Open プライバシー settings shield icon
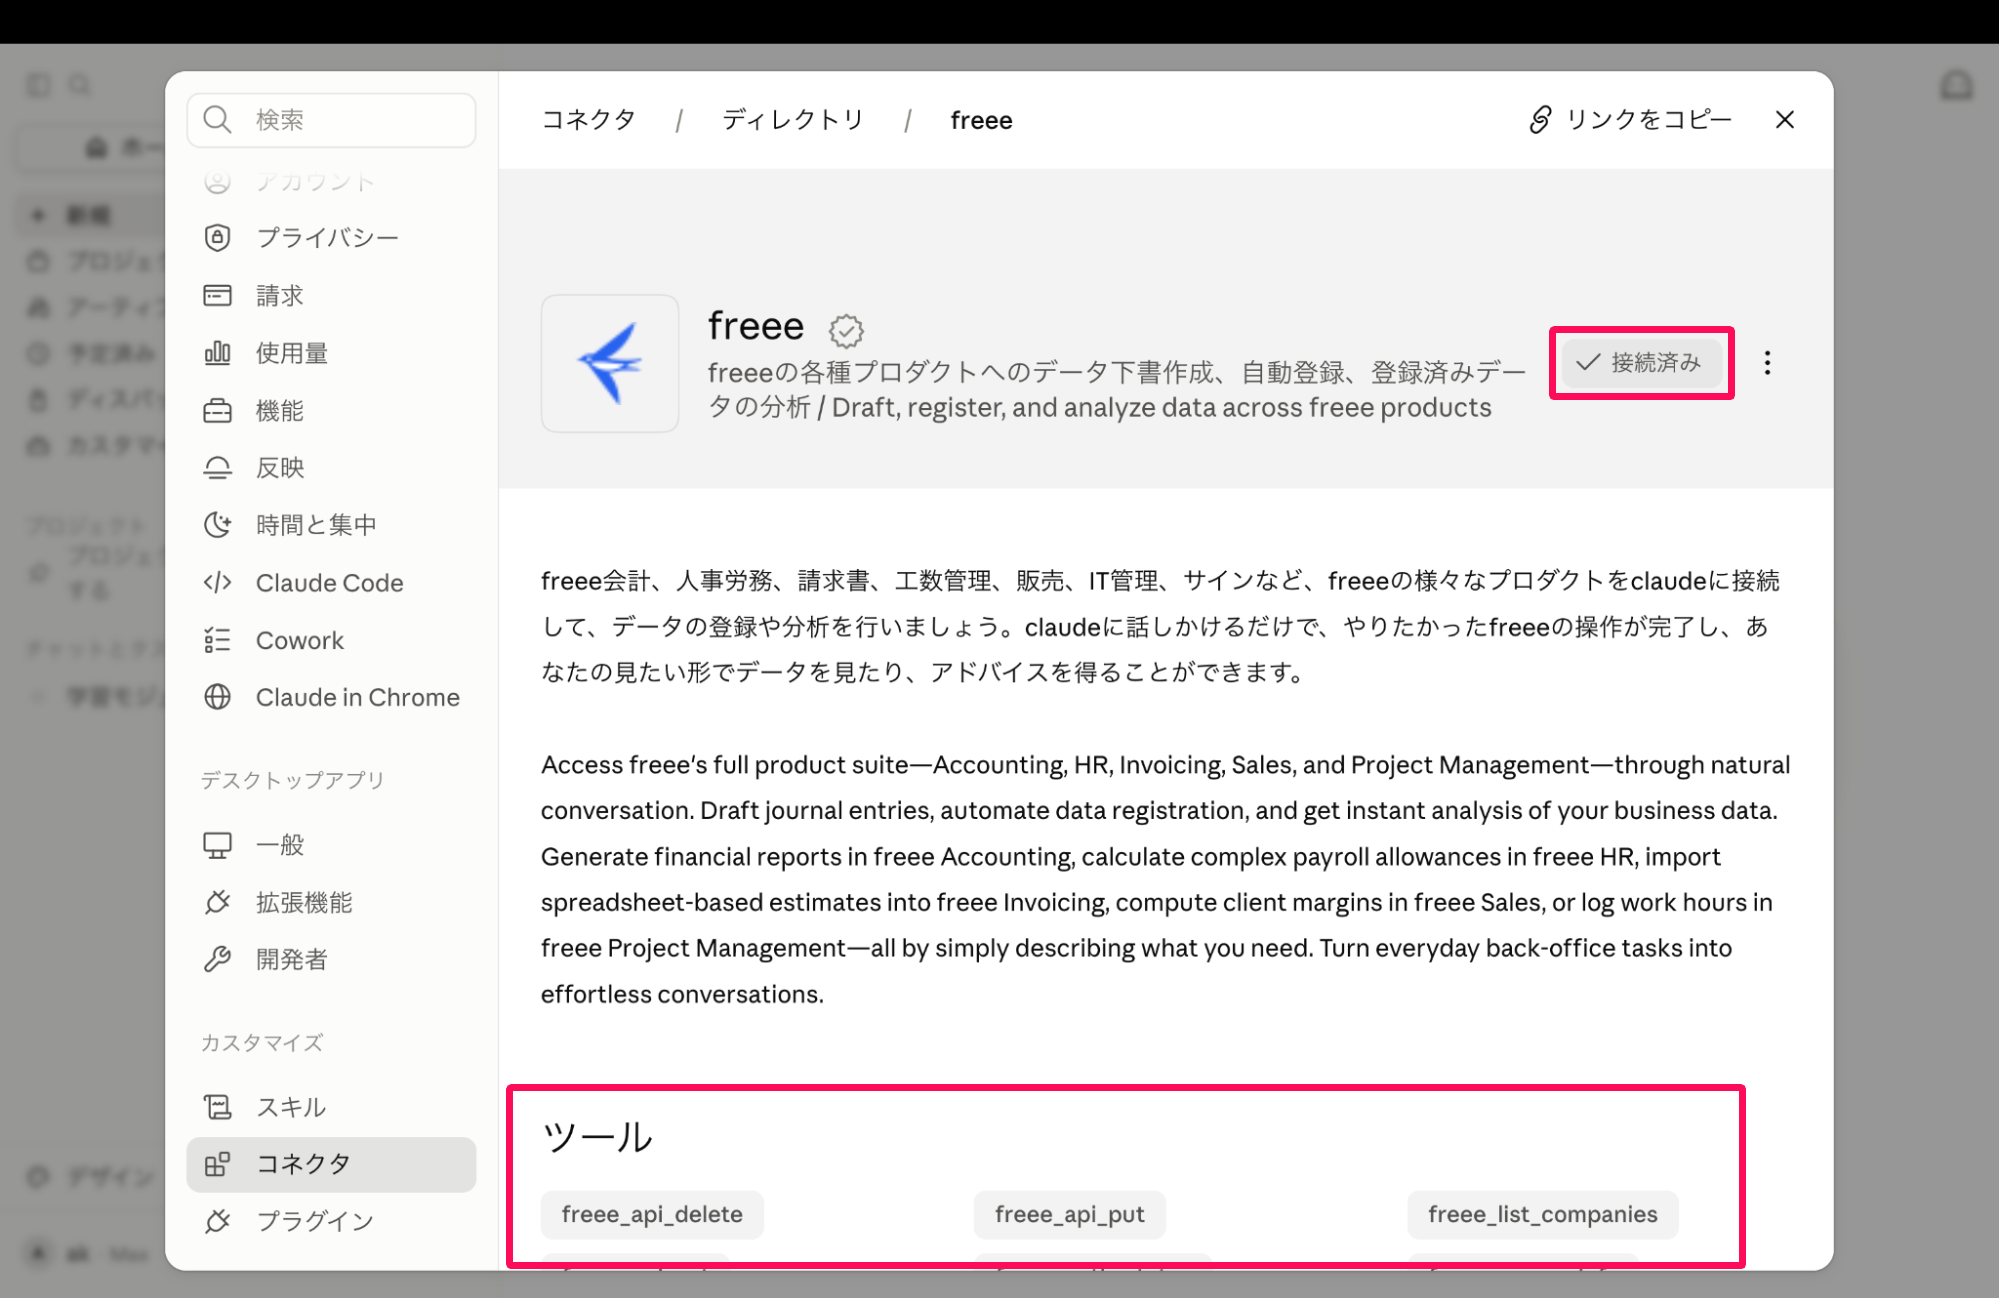 coord(217,238)
